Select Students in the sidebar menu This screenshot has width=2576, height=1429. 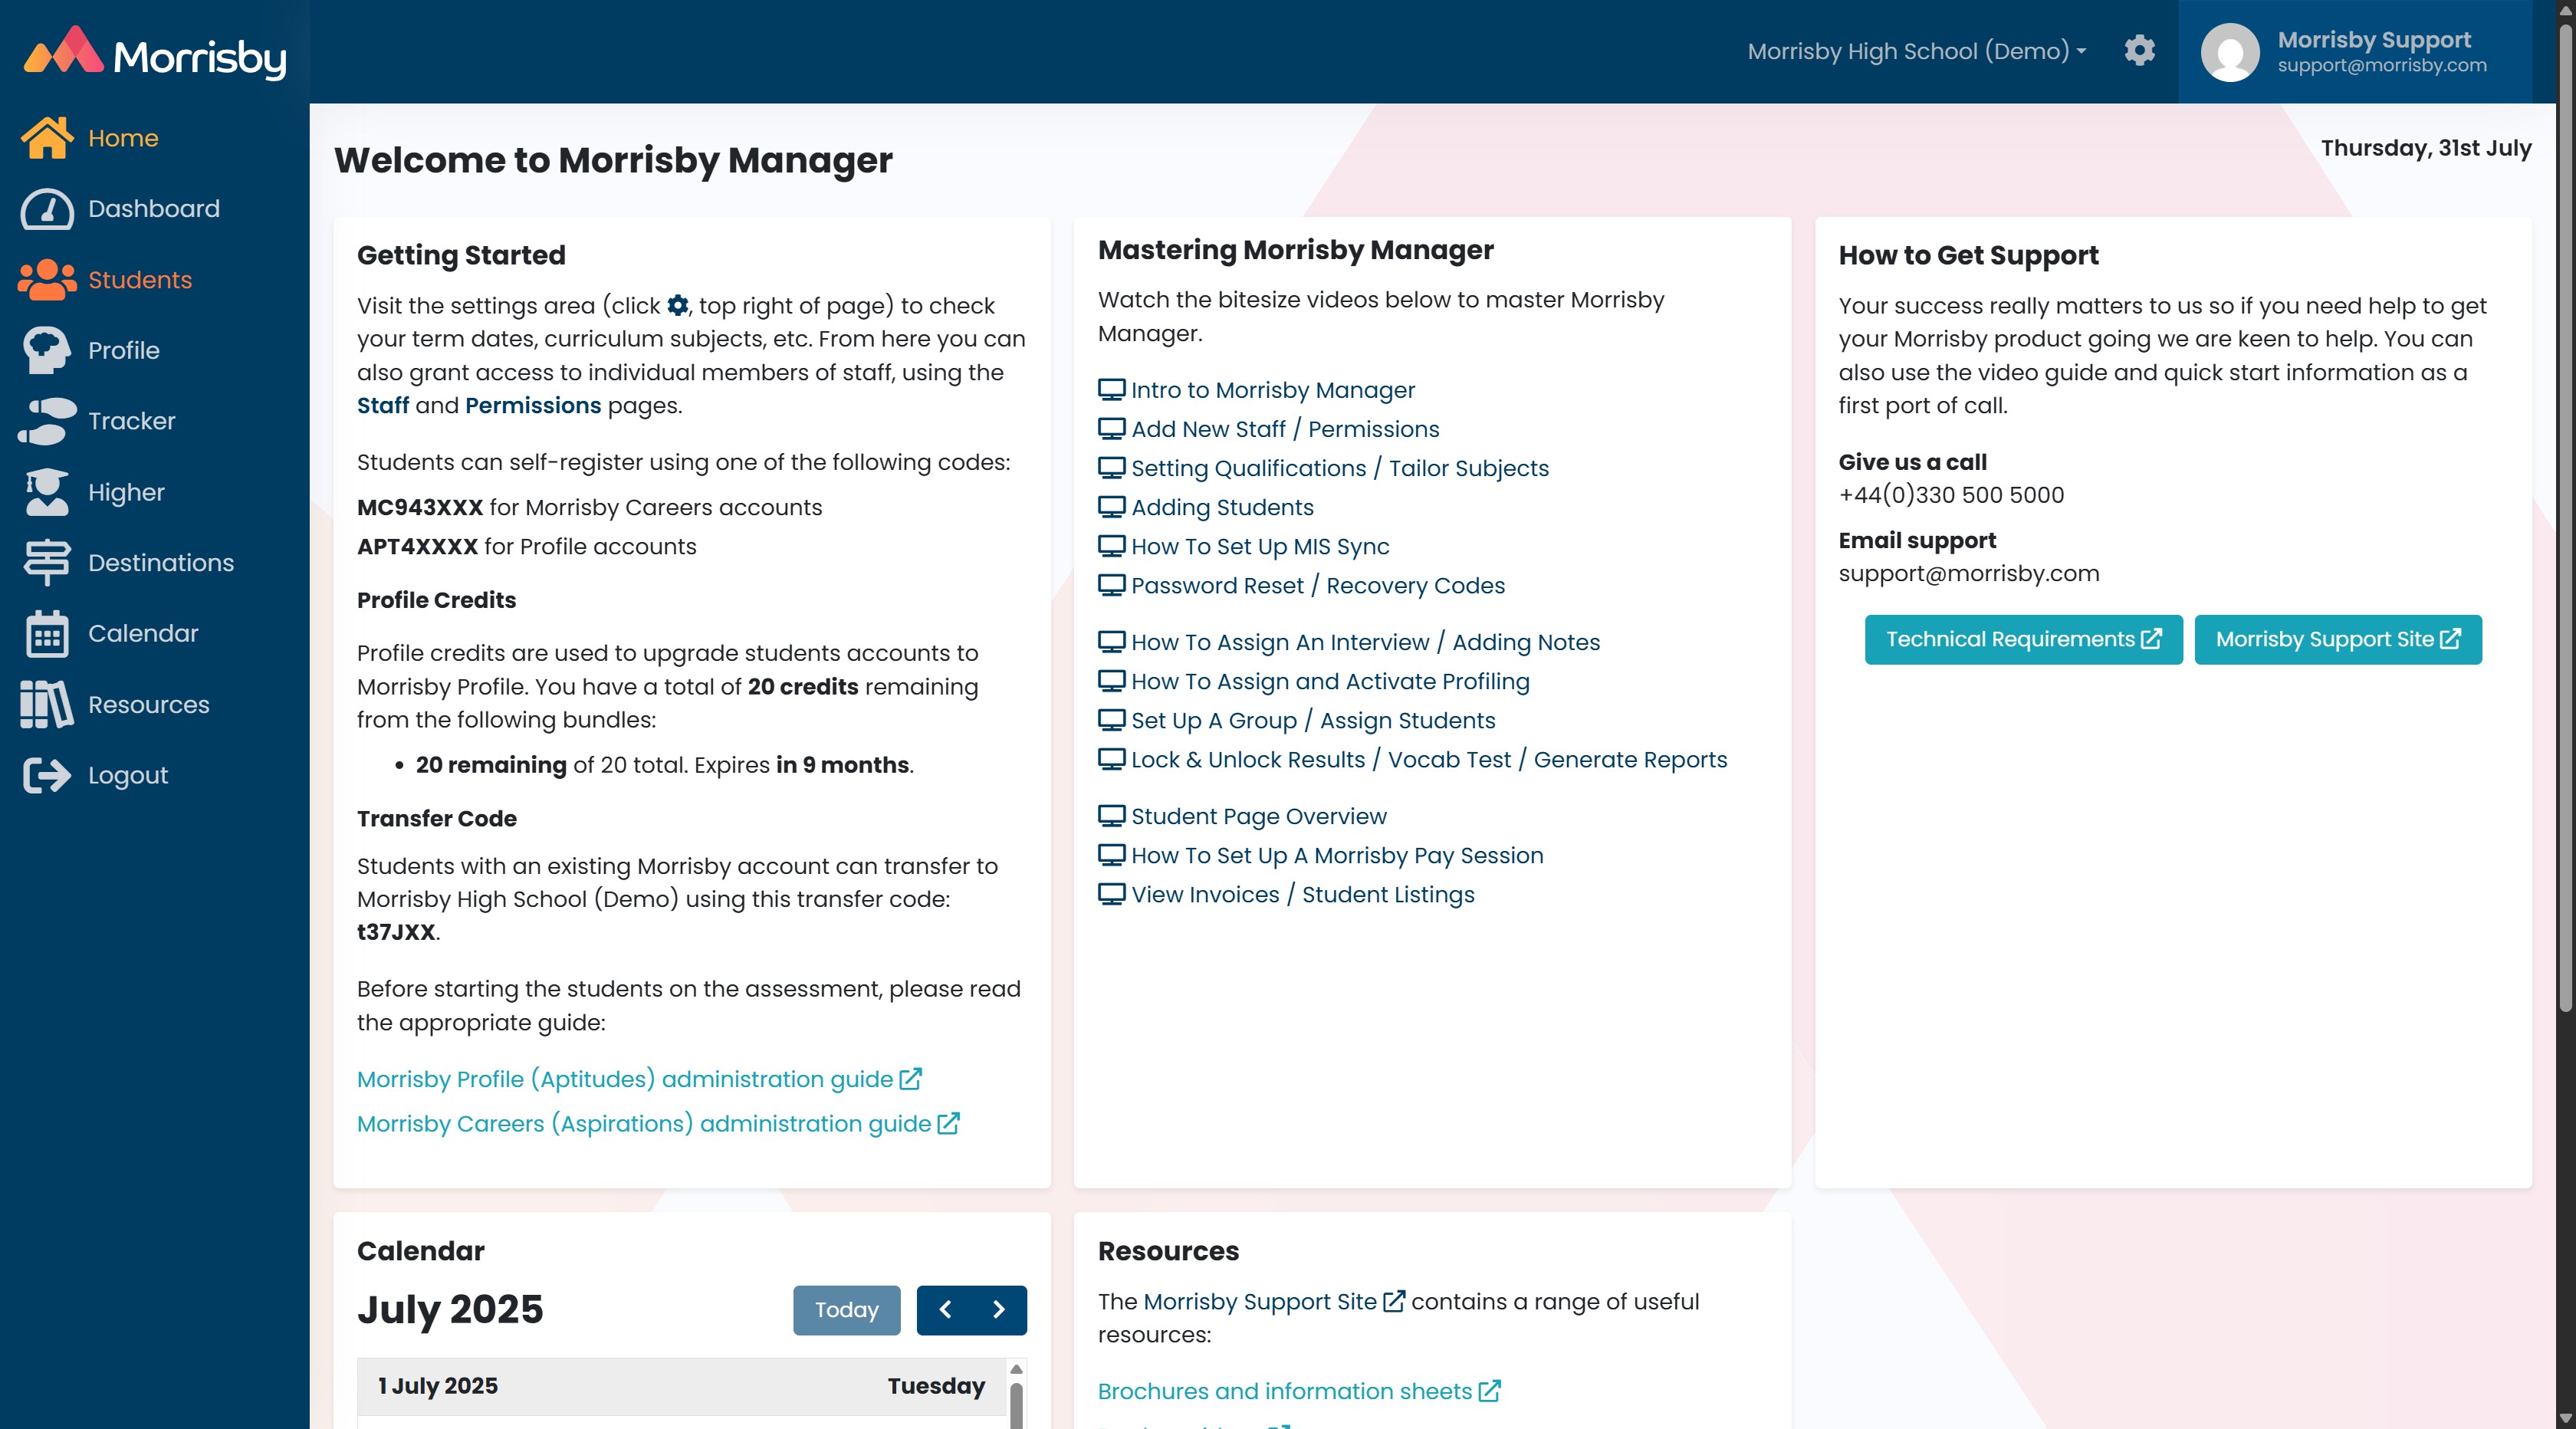click(140, 280)
